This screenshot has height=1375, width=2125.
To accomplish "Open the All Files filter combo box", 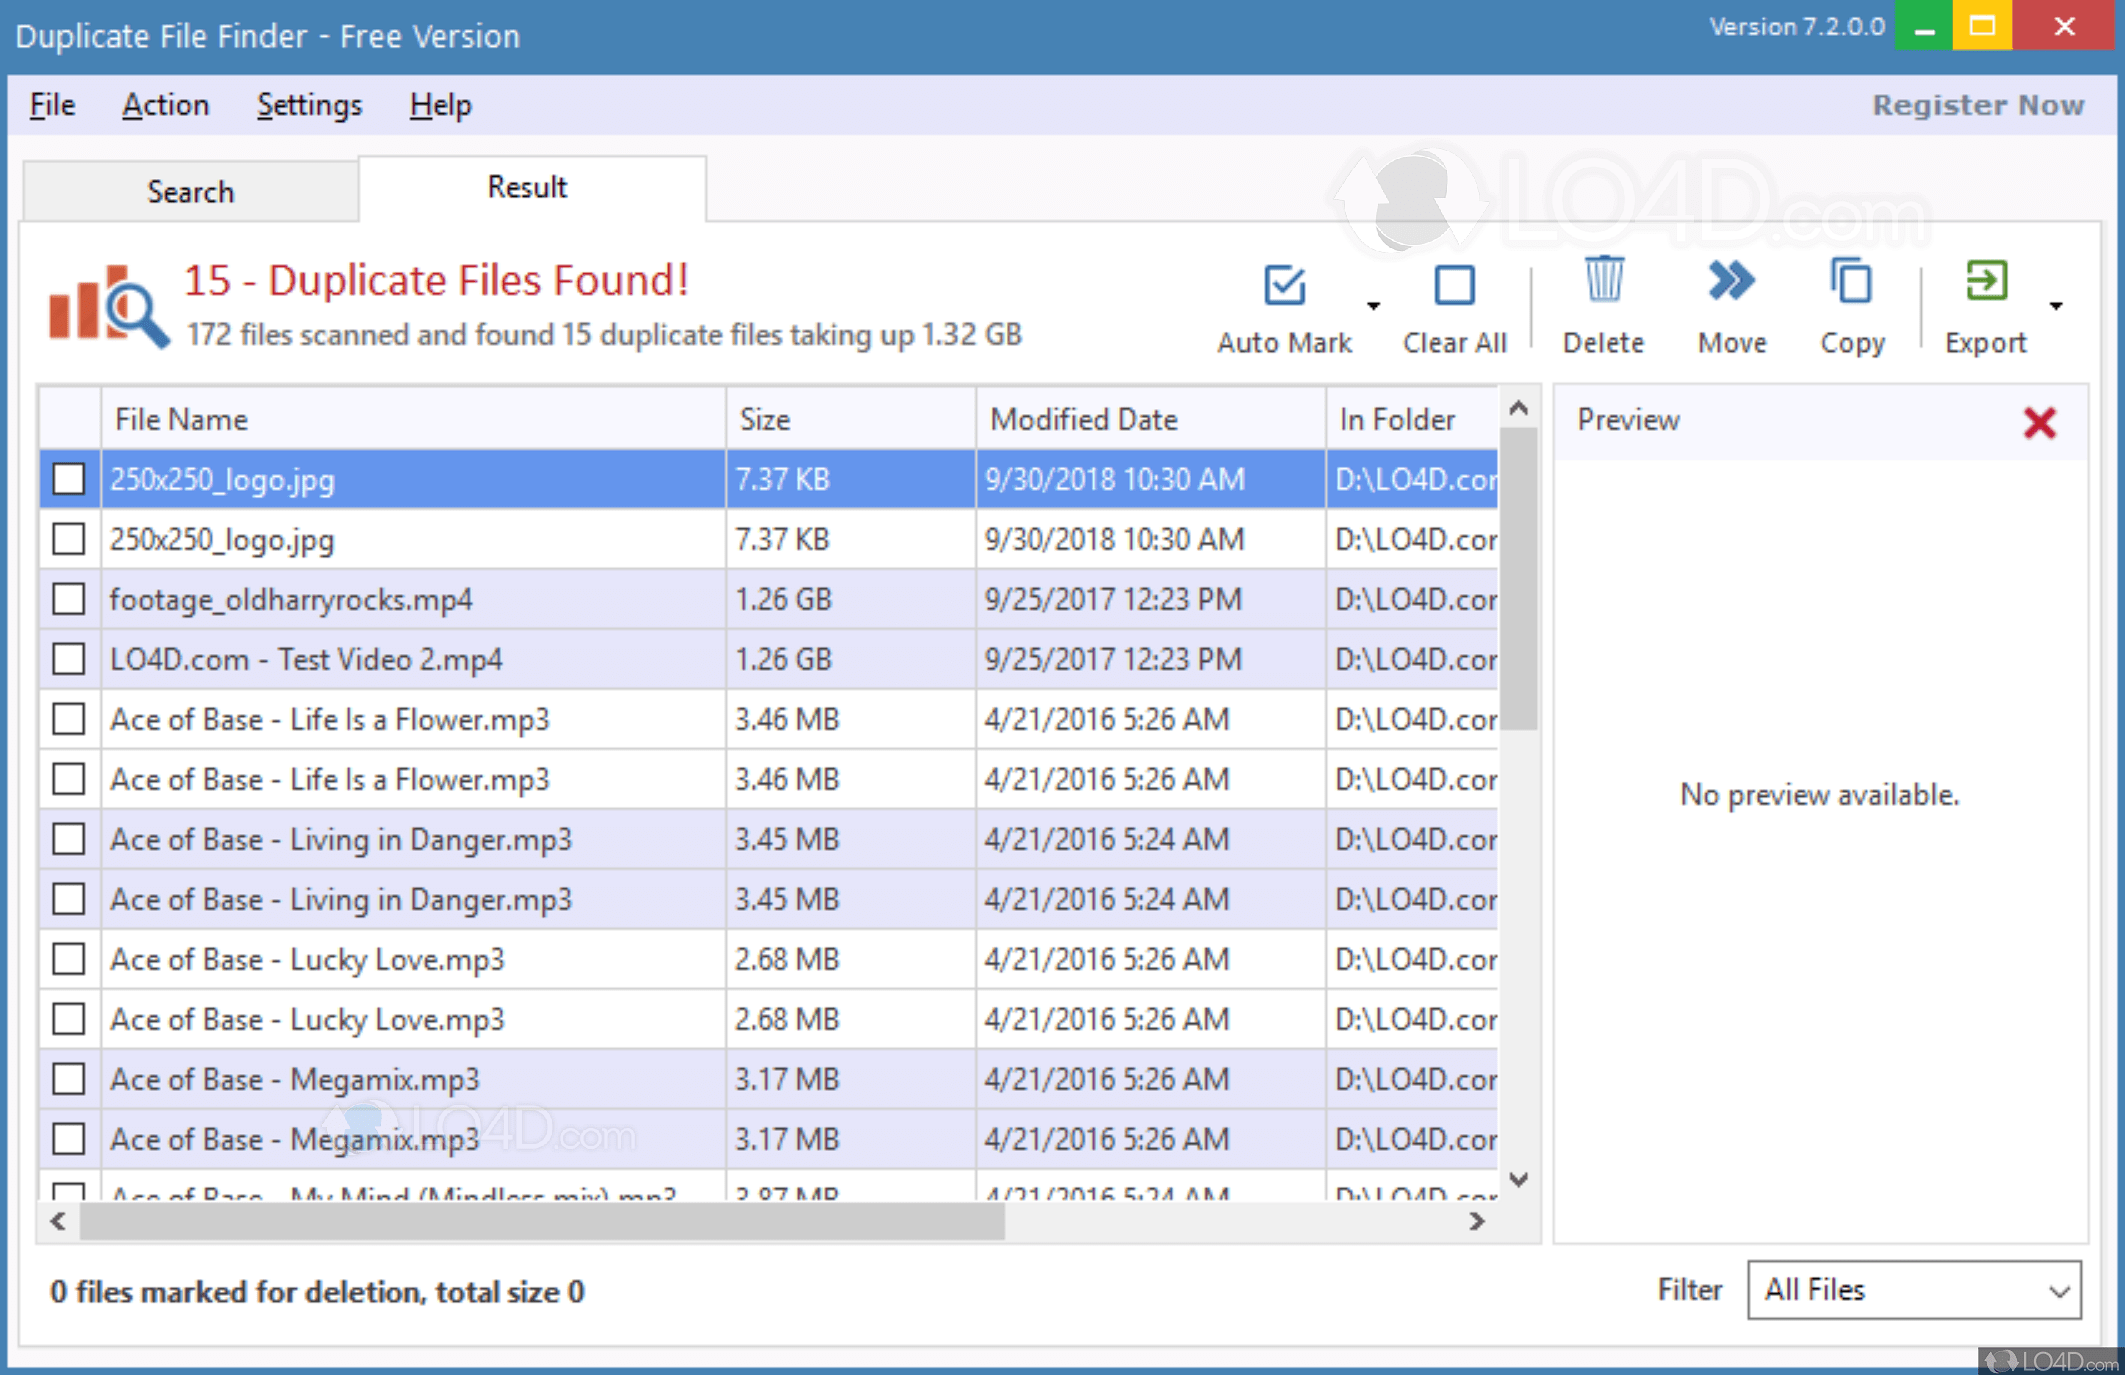I will pyautogui.click(x=1913, y=1290).
